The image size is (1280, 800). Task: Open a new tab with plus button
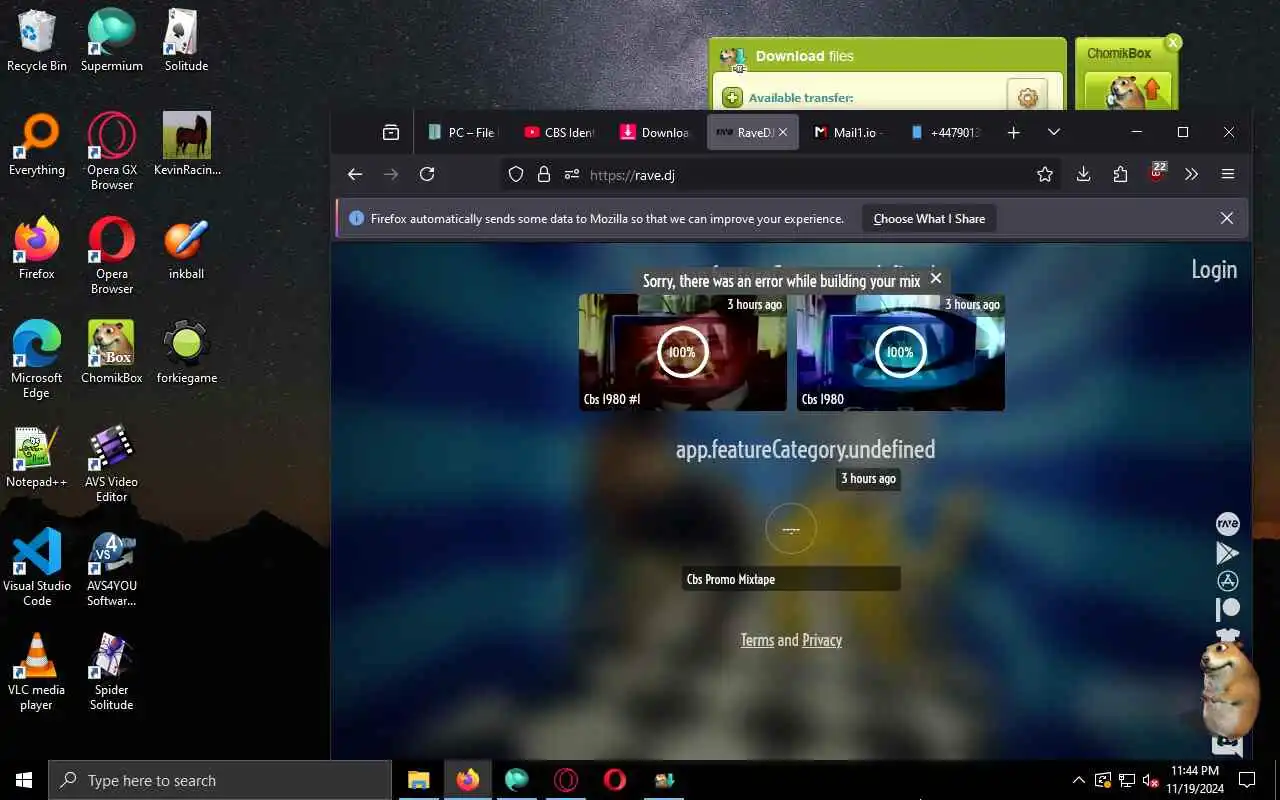click(x=1013, y=132)
